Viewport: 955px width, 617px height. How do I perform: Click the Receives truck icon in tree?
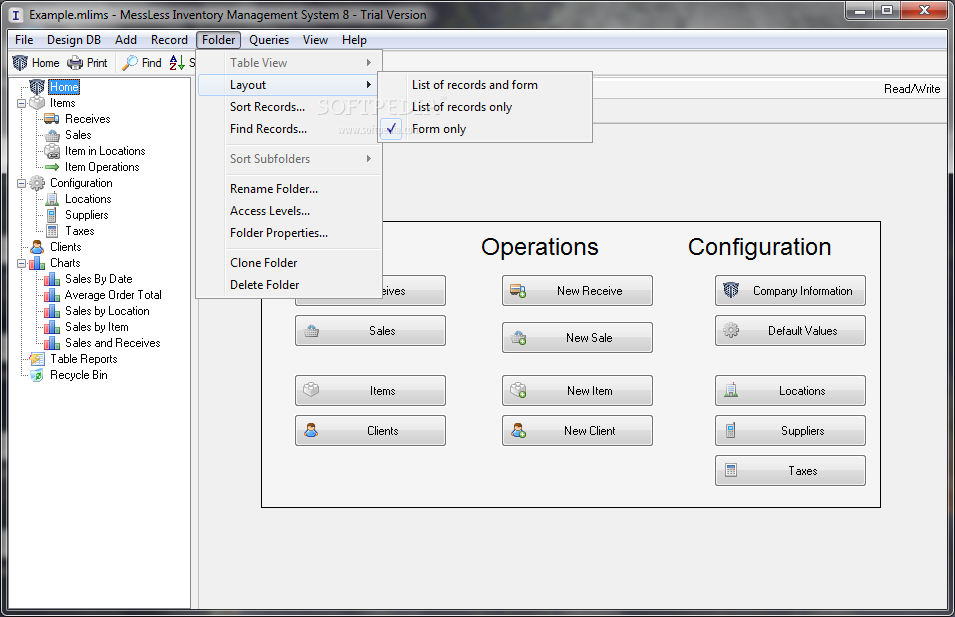[x=52, y=119]
